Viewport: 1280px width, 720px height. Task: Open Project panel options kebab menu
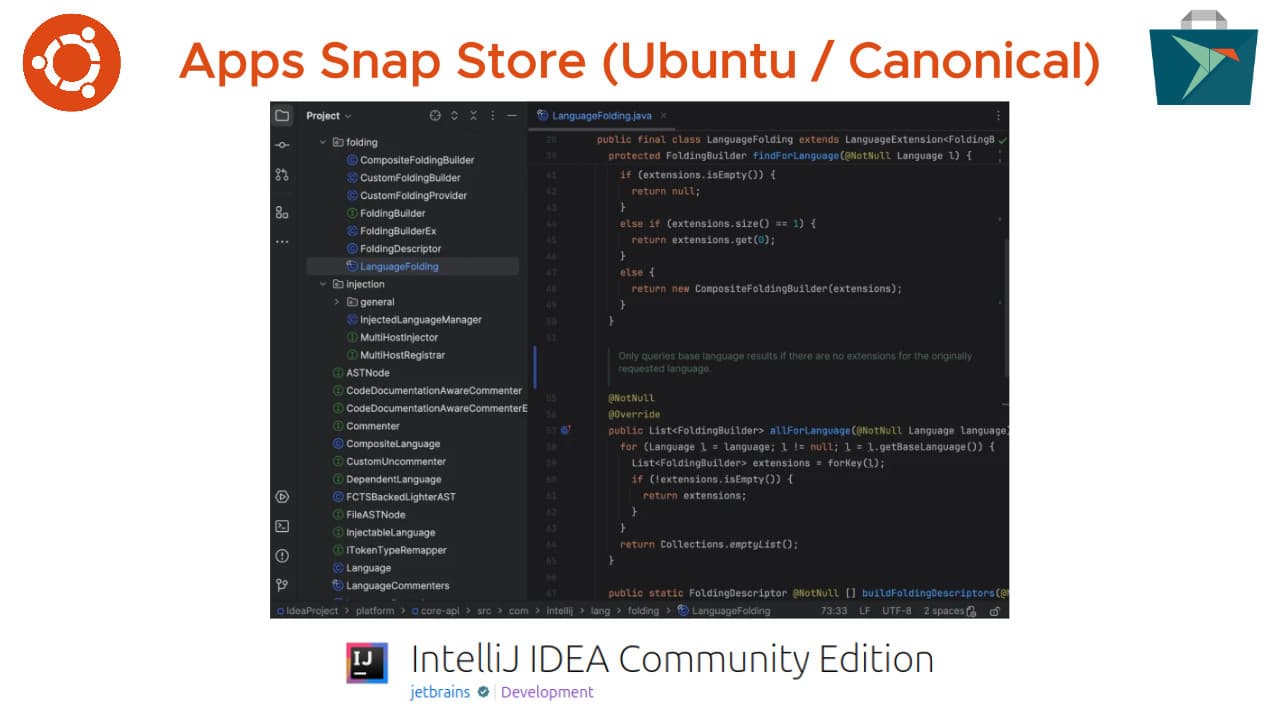click(492, 116)
